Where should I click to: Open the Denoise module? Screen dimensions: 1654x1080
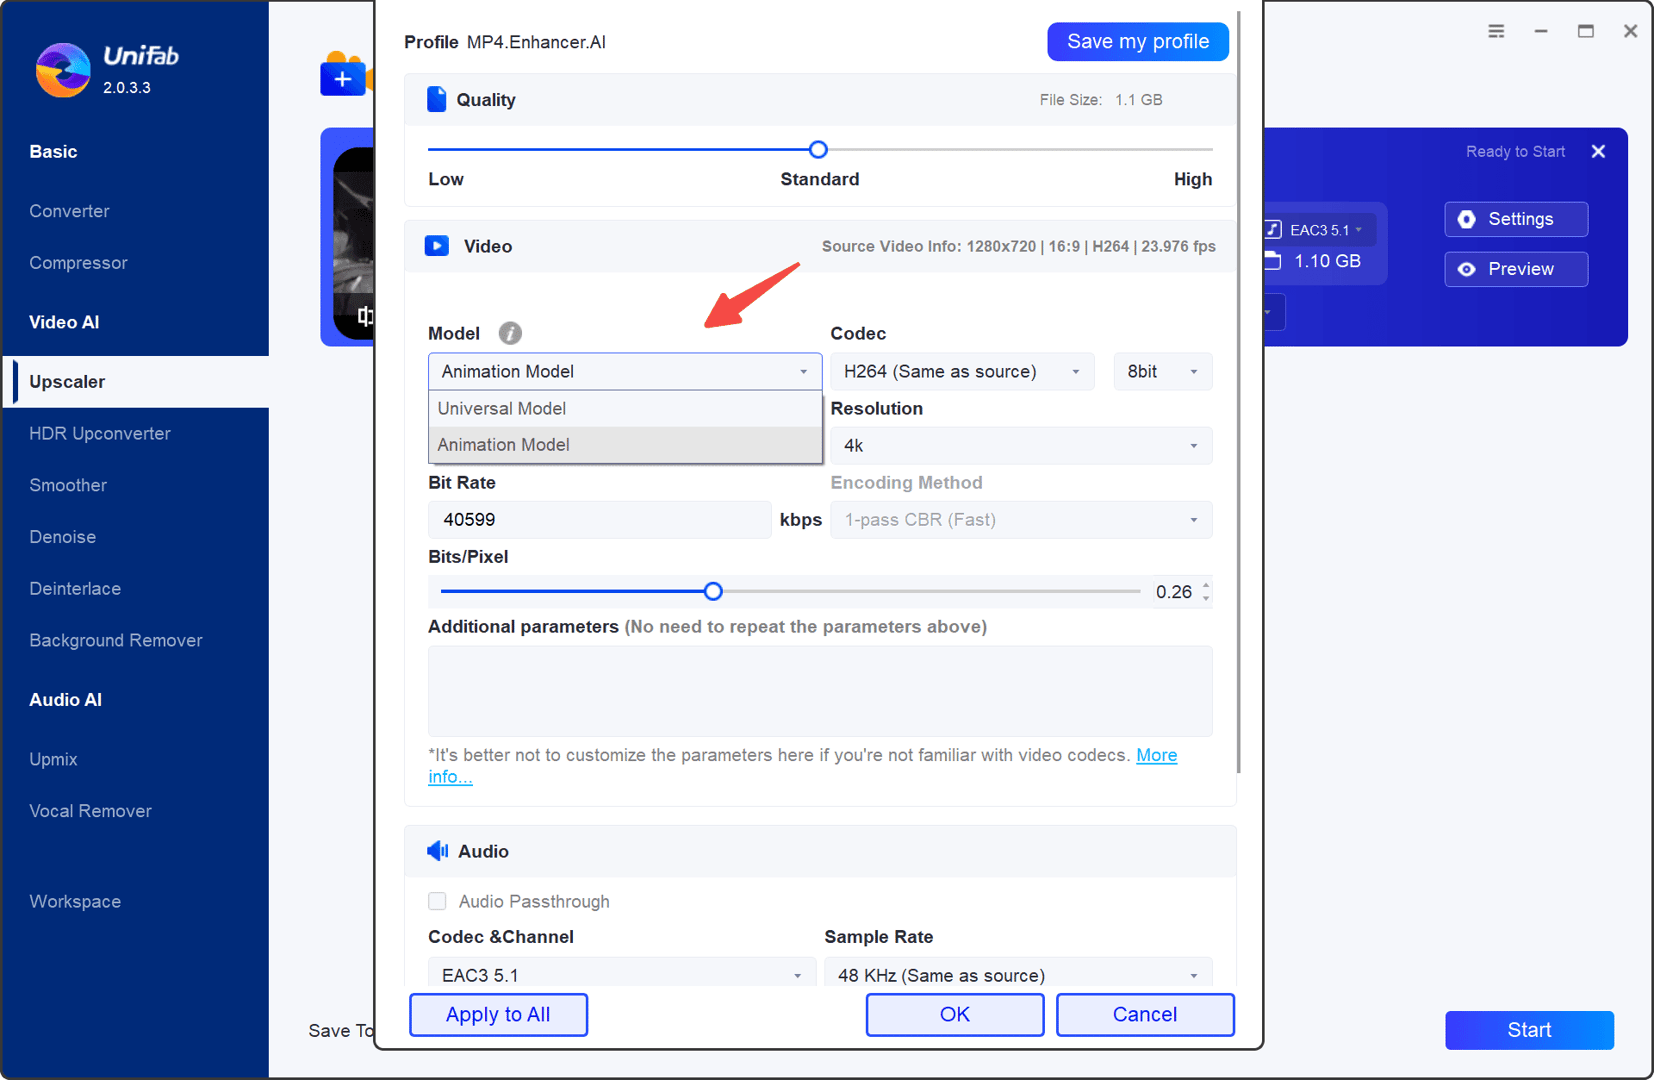63,537
